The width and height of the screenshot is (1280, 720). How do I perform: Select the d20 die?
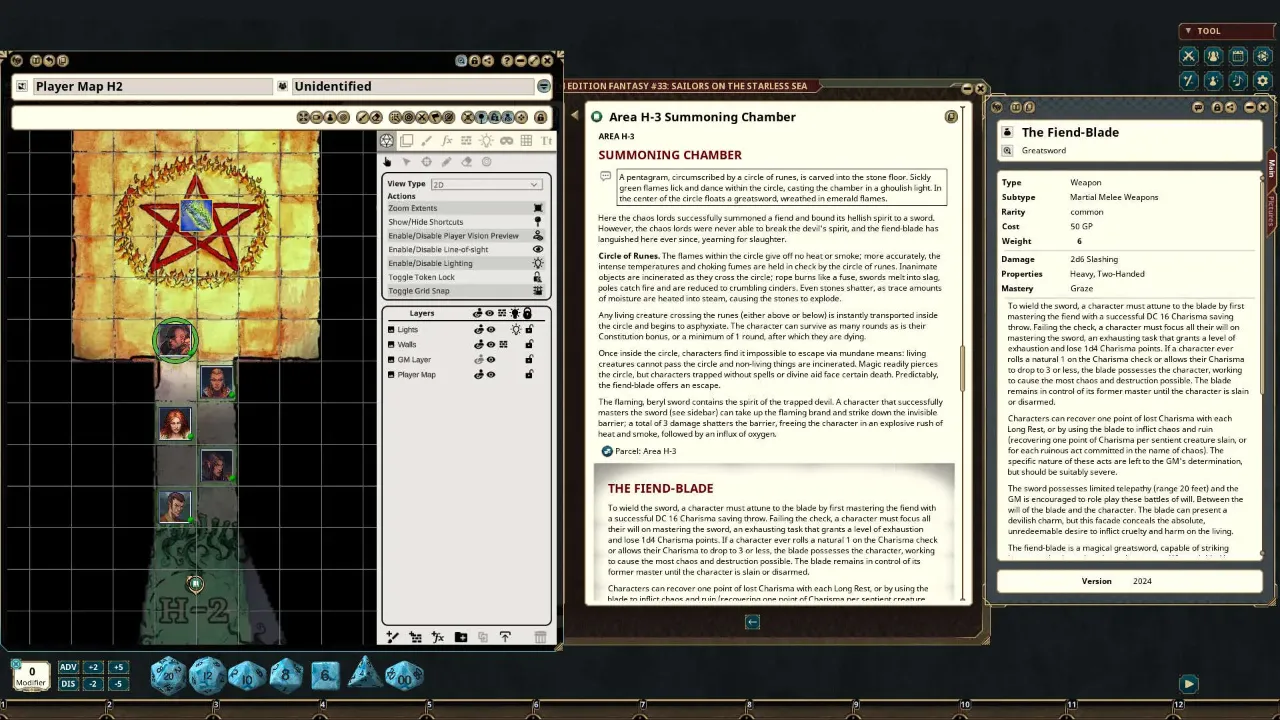(x=168, y=675)
